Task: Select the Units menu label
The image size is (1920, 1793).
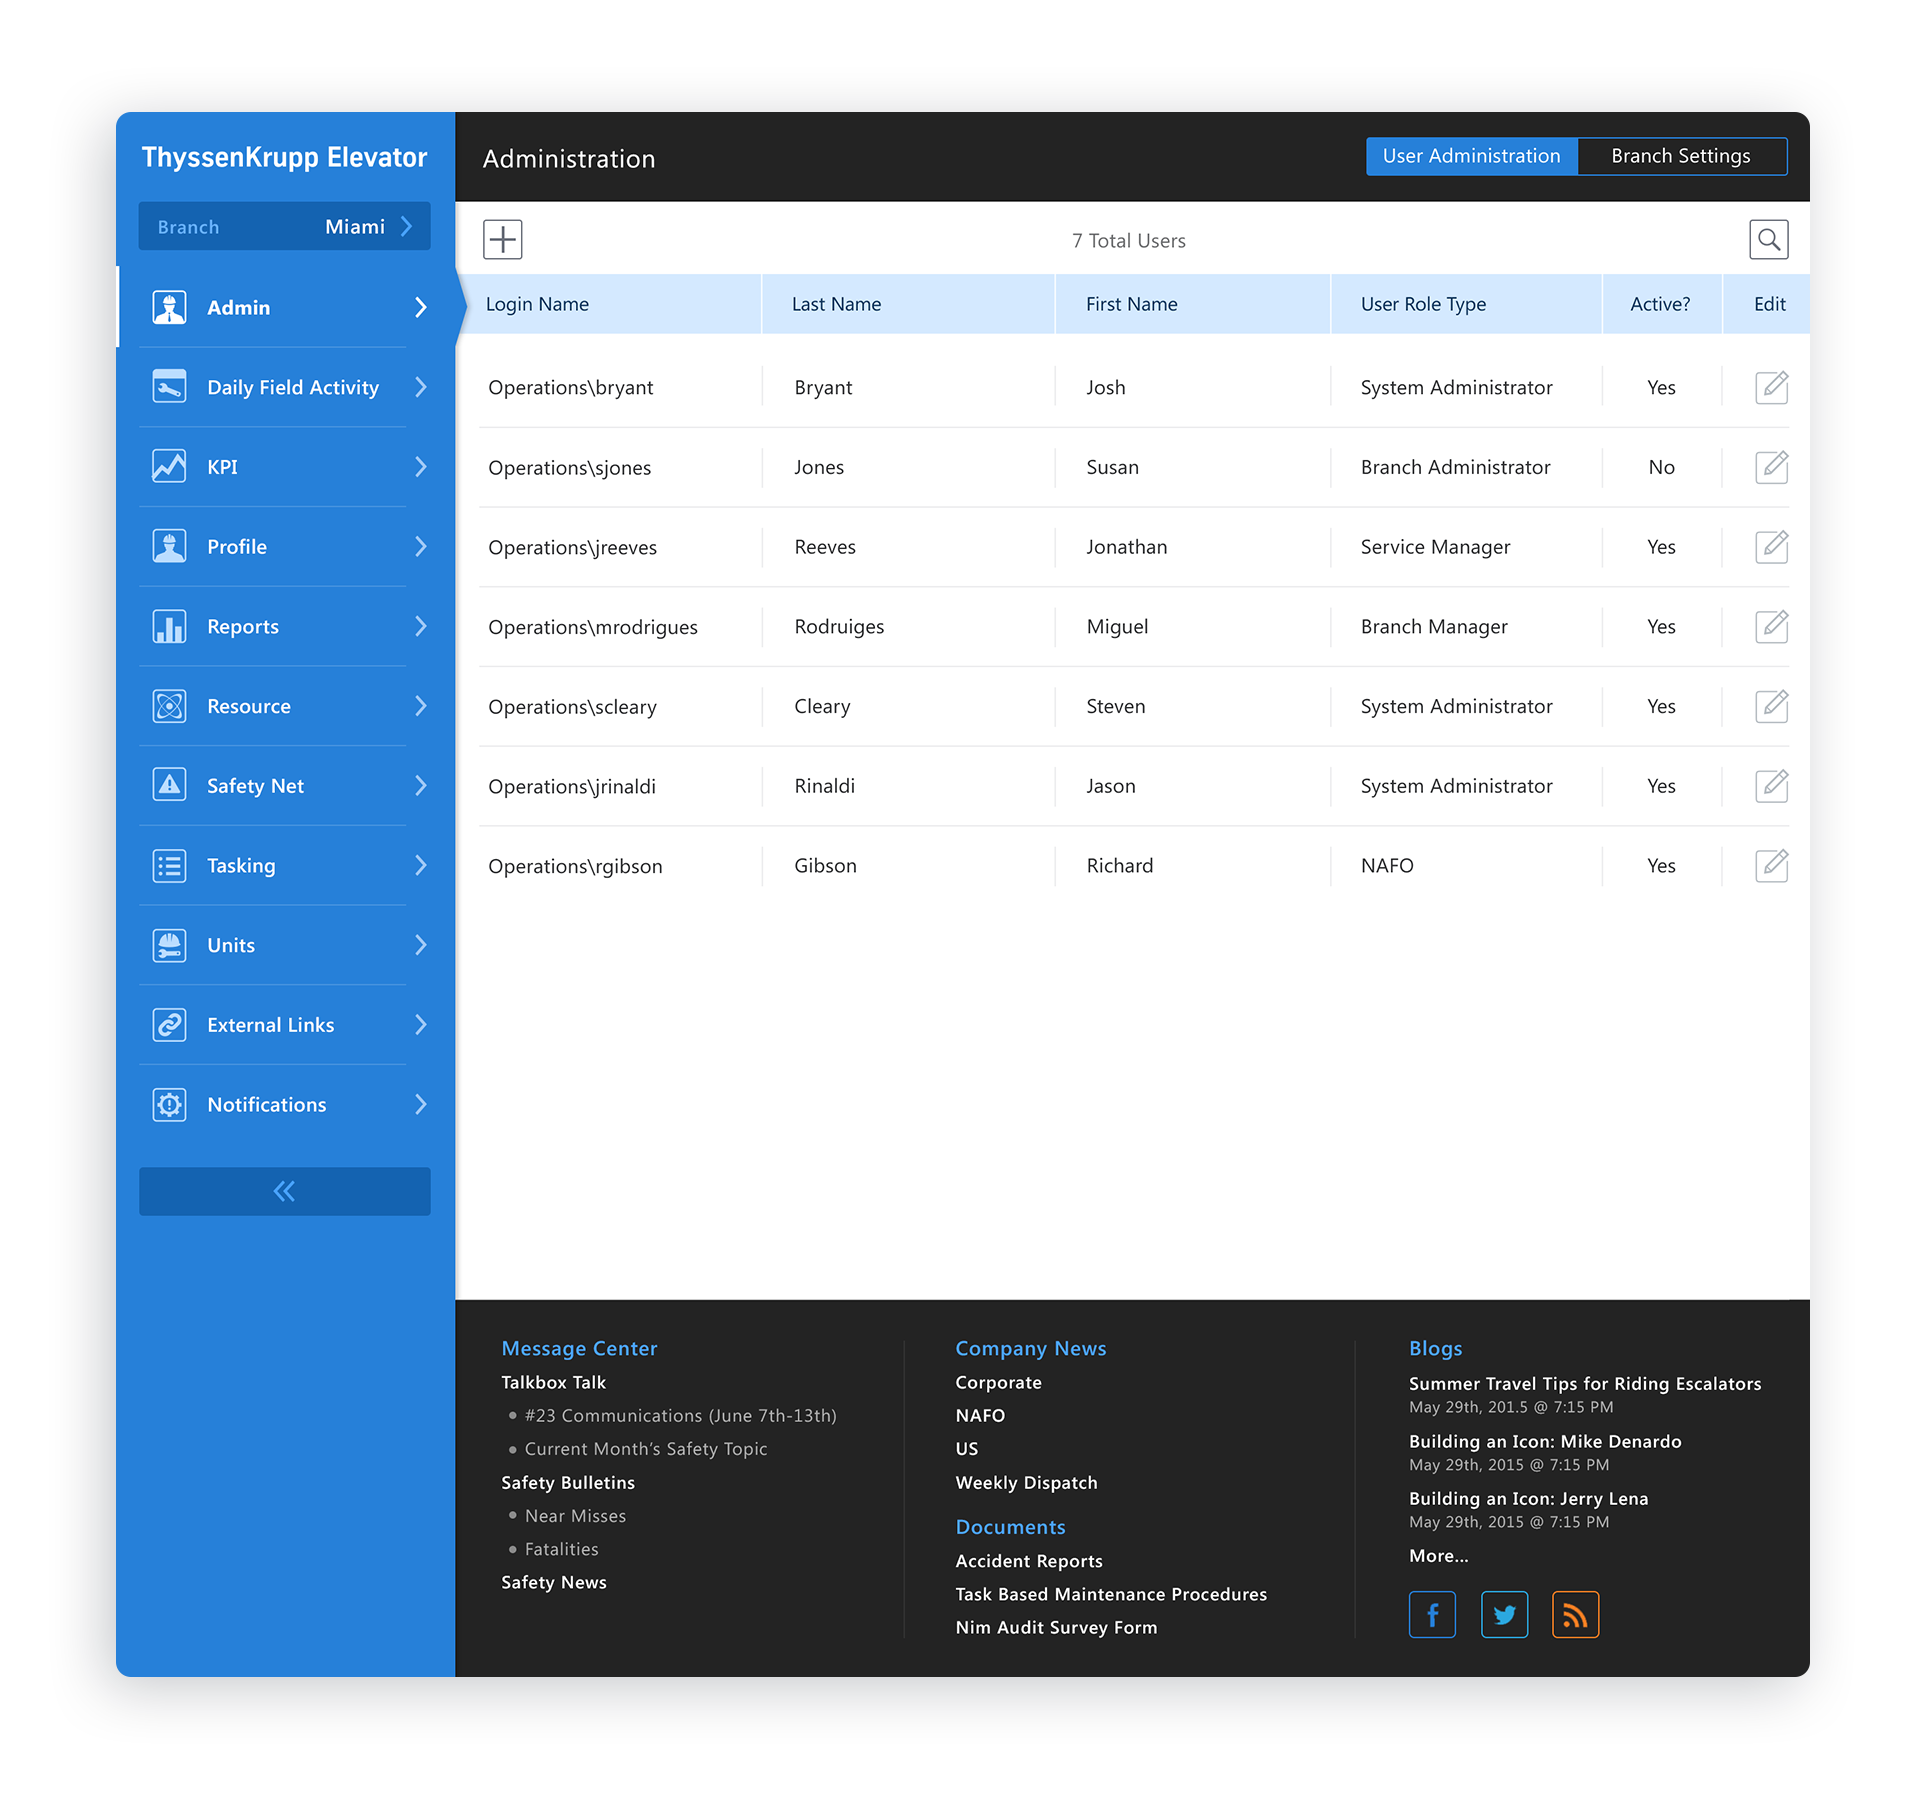Action: pos(231,945)
